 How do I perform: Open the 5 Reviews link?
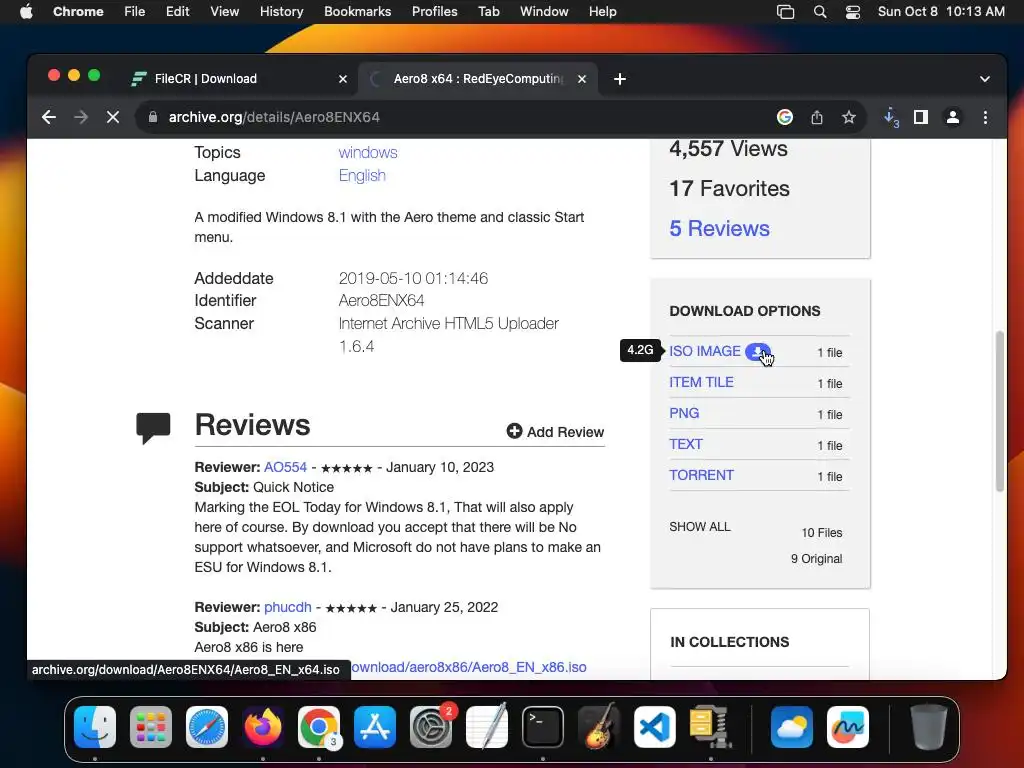click(719, 229)
